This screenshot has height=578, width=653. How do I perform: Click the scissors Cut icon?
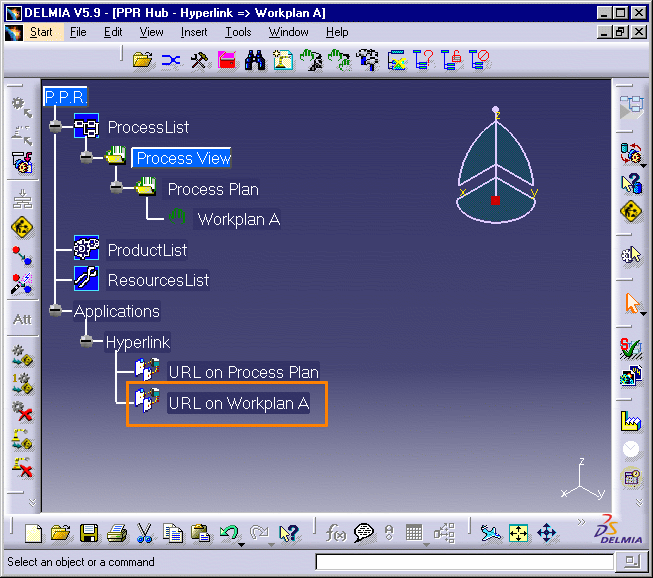(144, 533)
